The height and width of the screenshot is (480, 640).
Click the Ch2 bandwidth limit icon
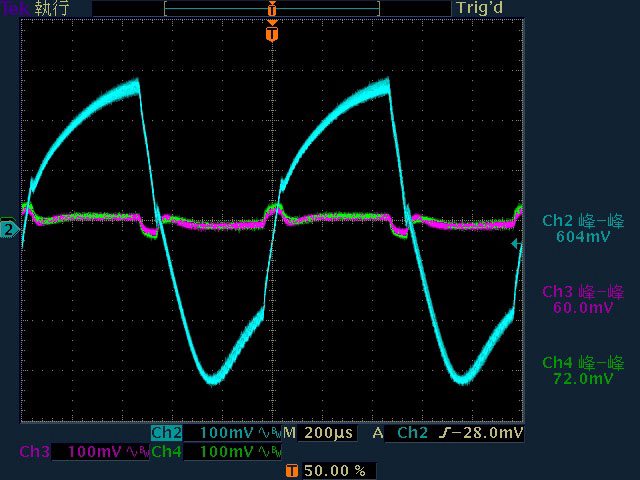pos(268,433)
